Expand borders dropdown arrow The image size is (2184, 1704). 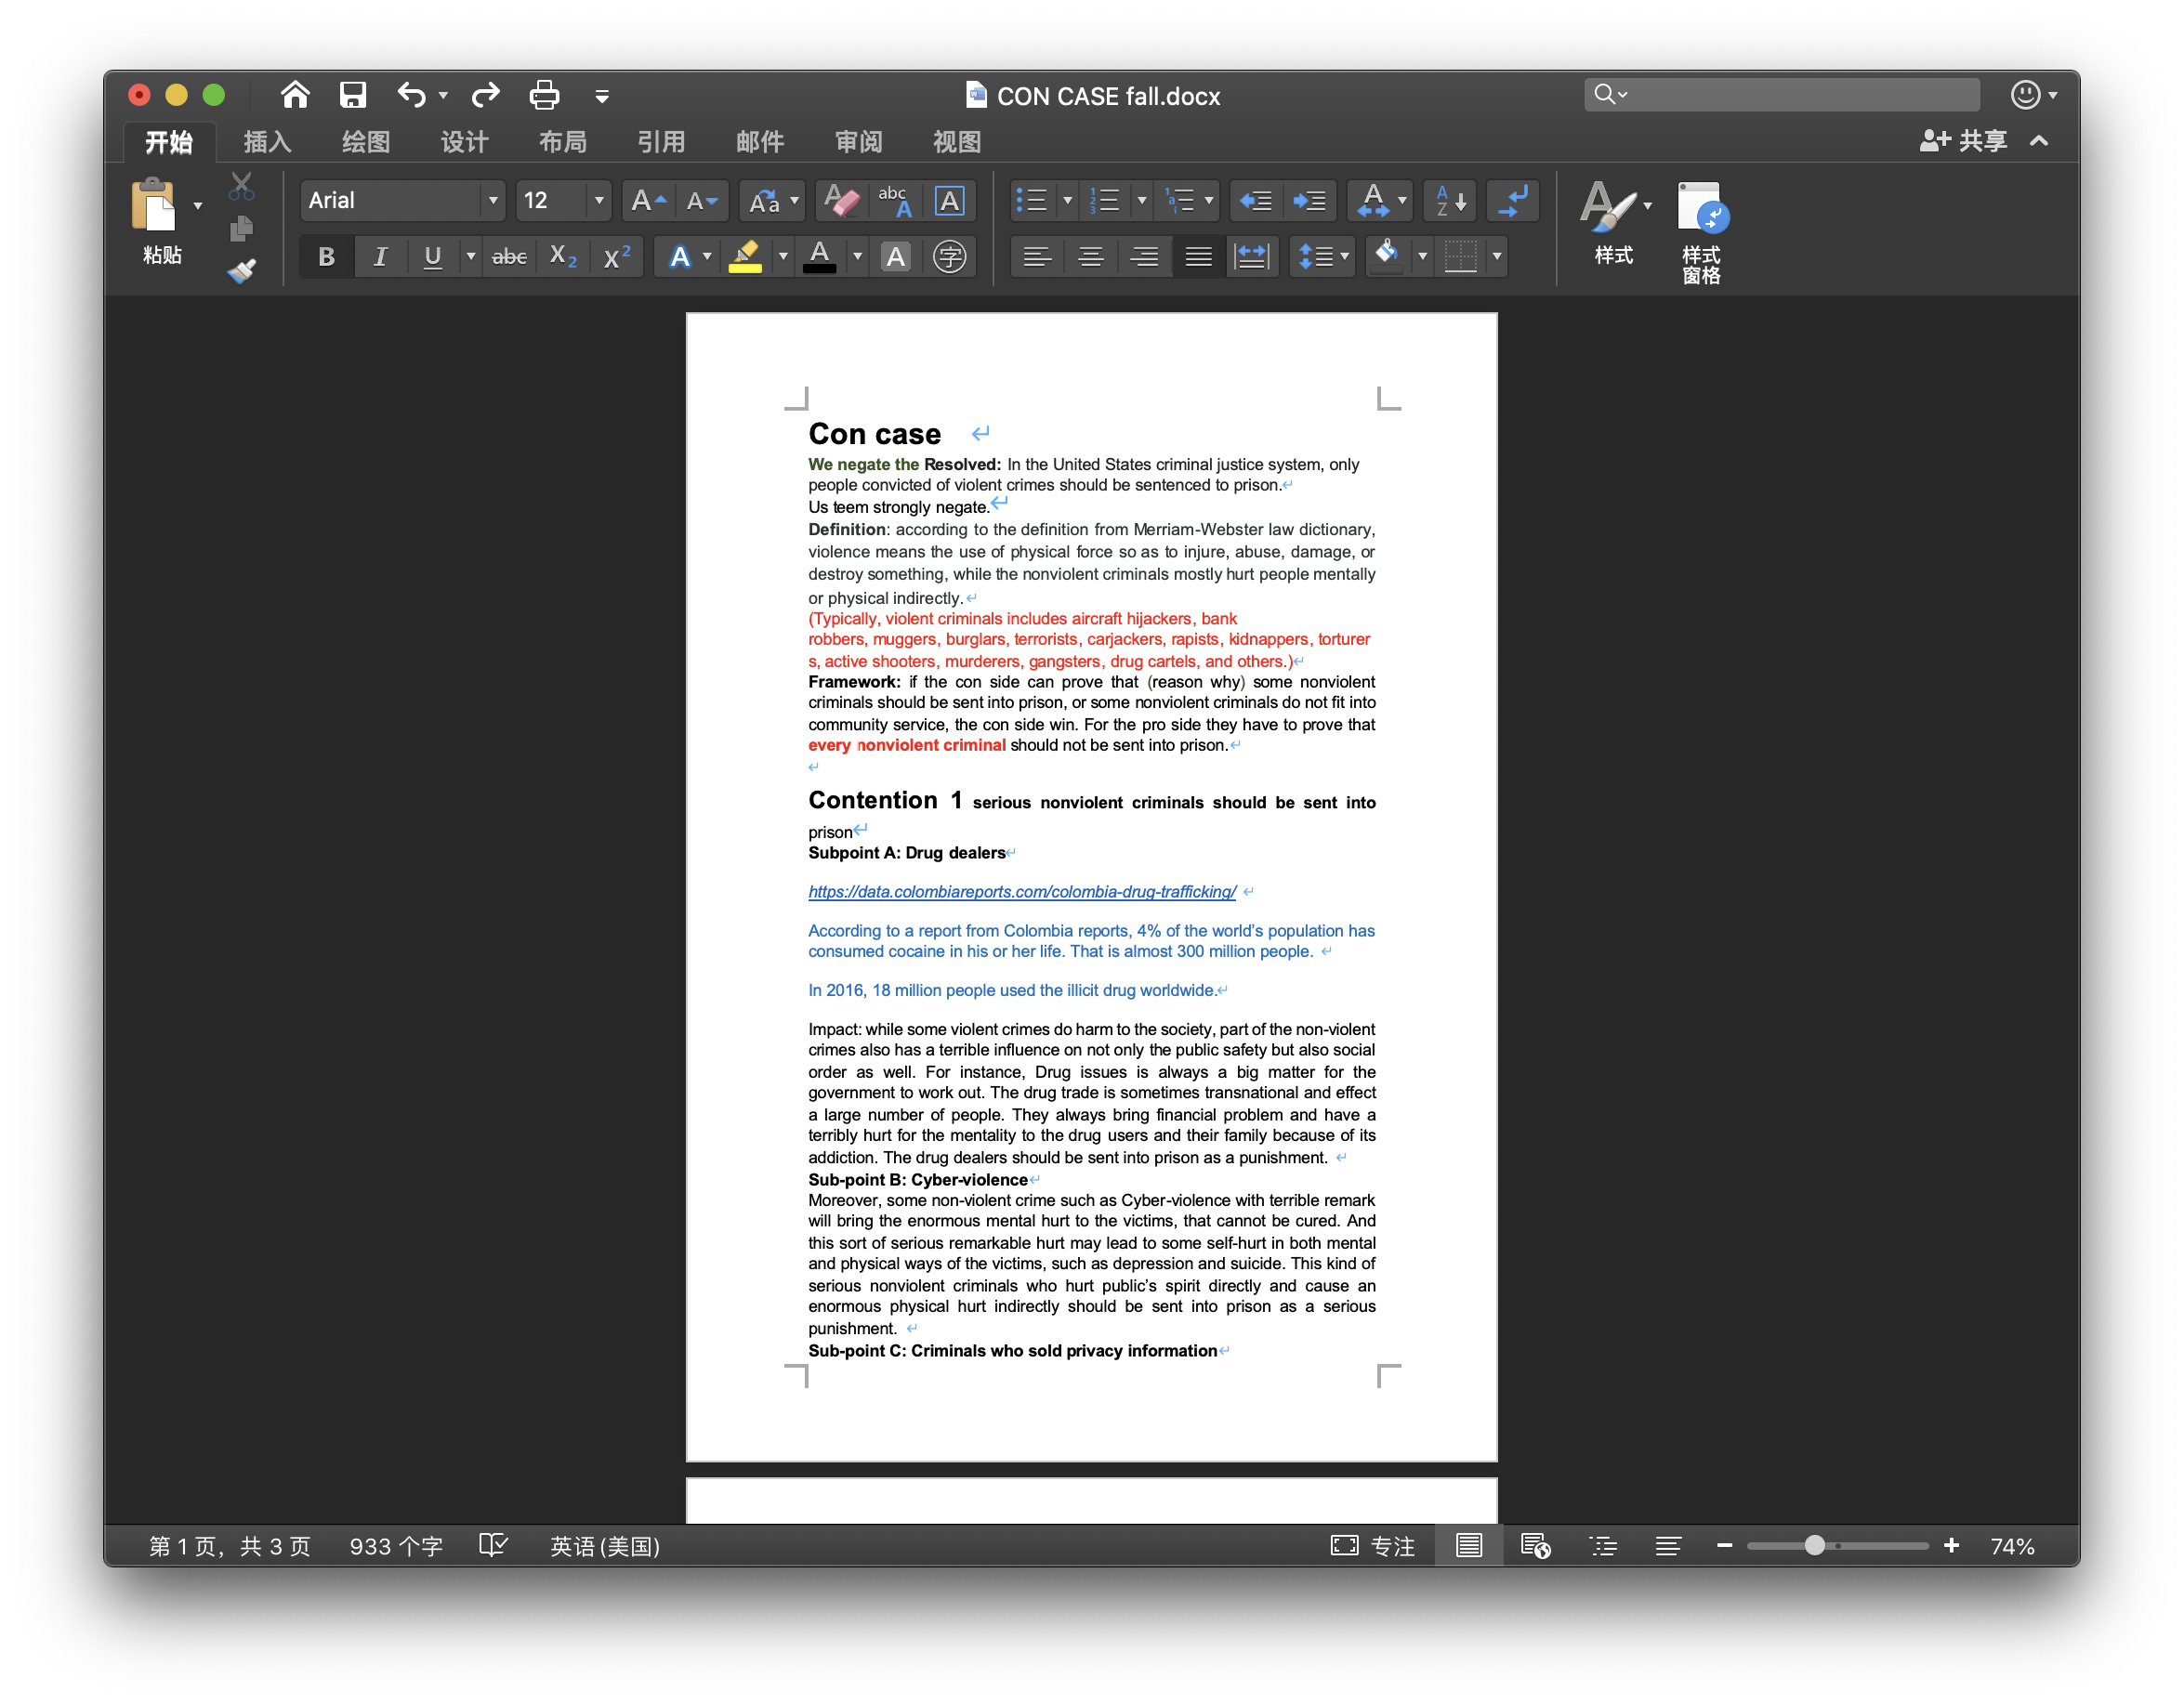[1497, 257]
